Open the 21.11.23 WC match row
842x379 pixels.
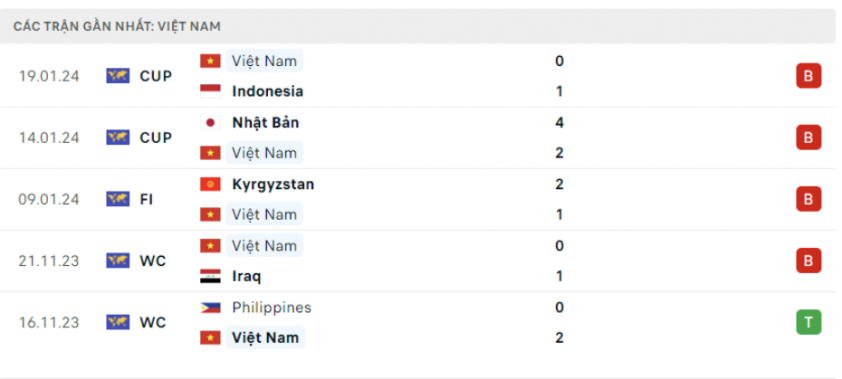419,261
